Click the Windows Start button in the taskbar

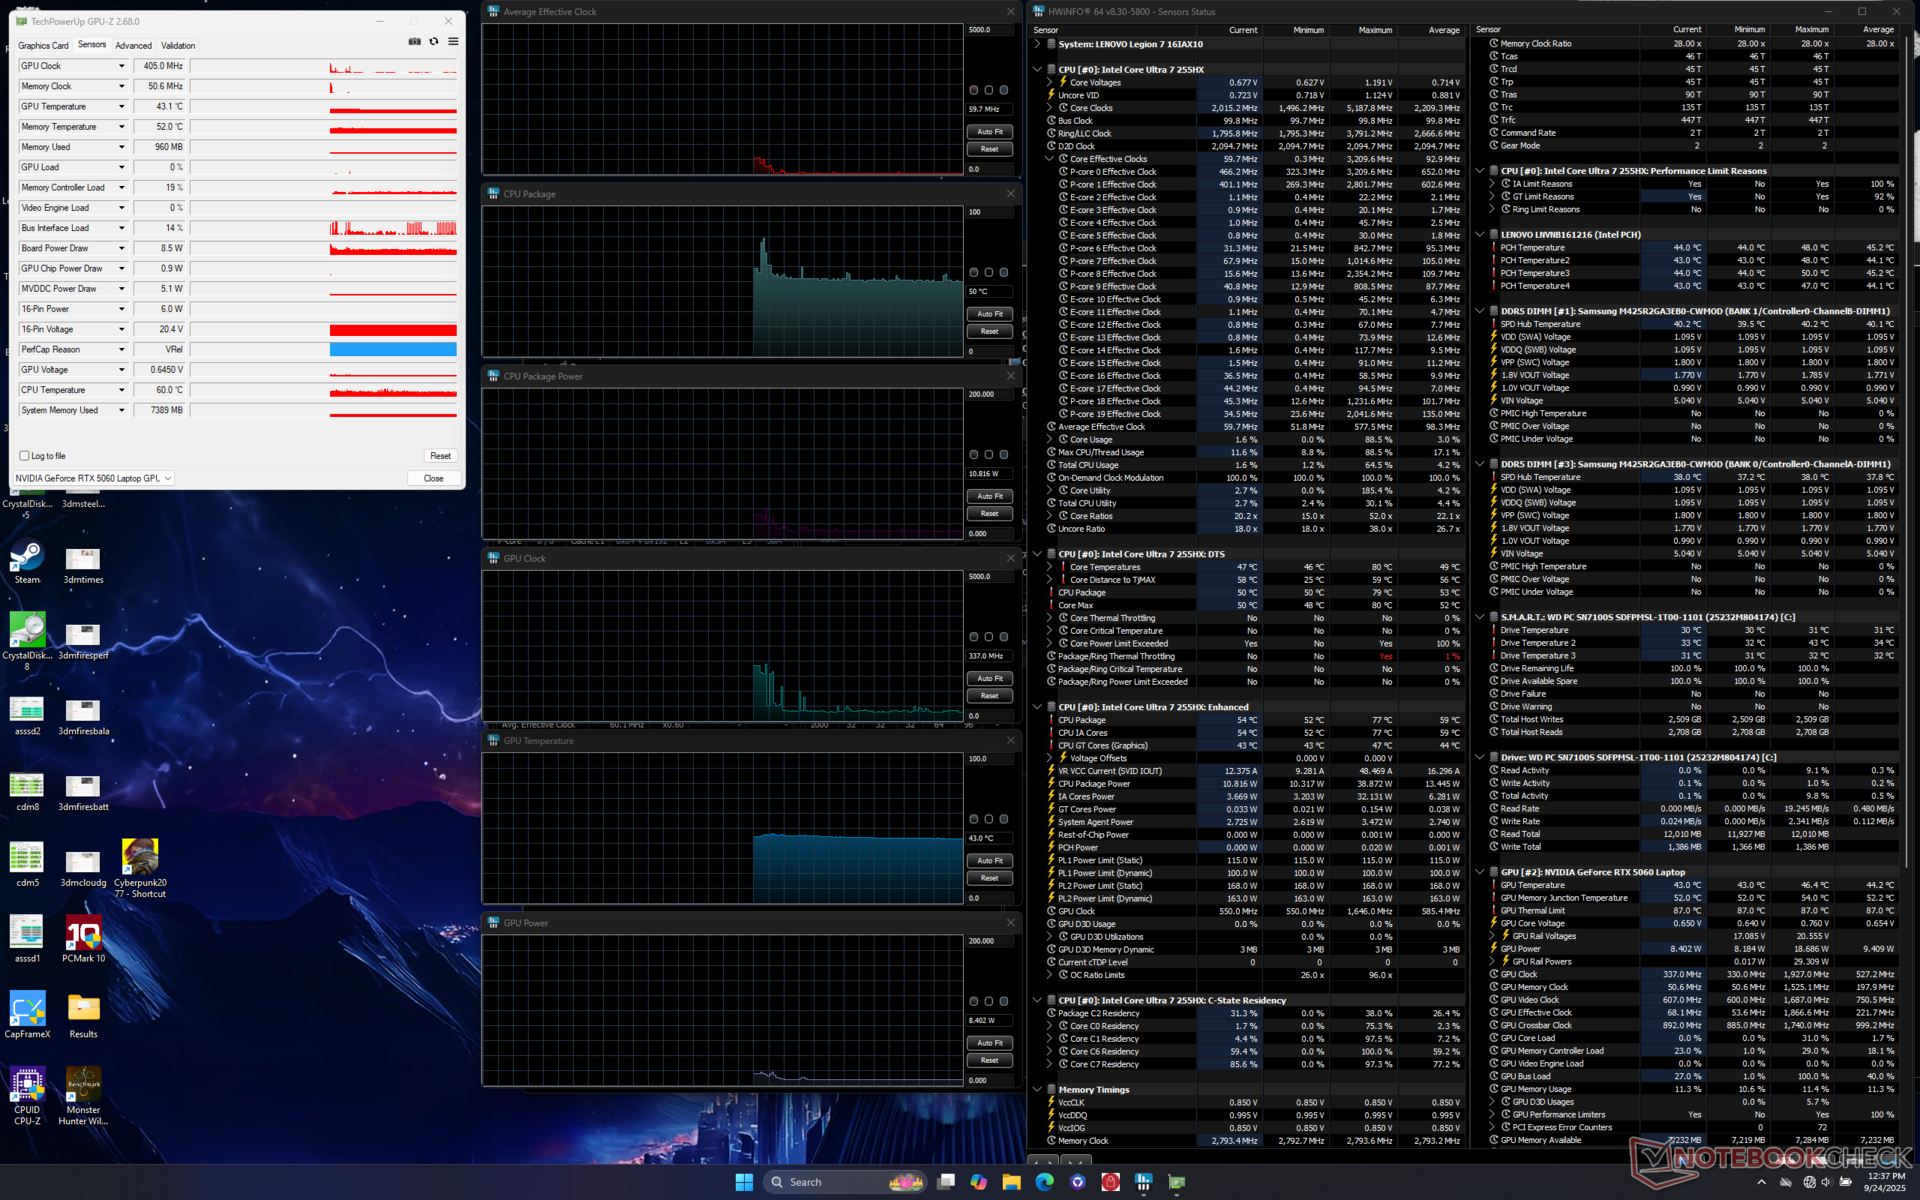[744, 1182]
